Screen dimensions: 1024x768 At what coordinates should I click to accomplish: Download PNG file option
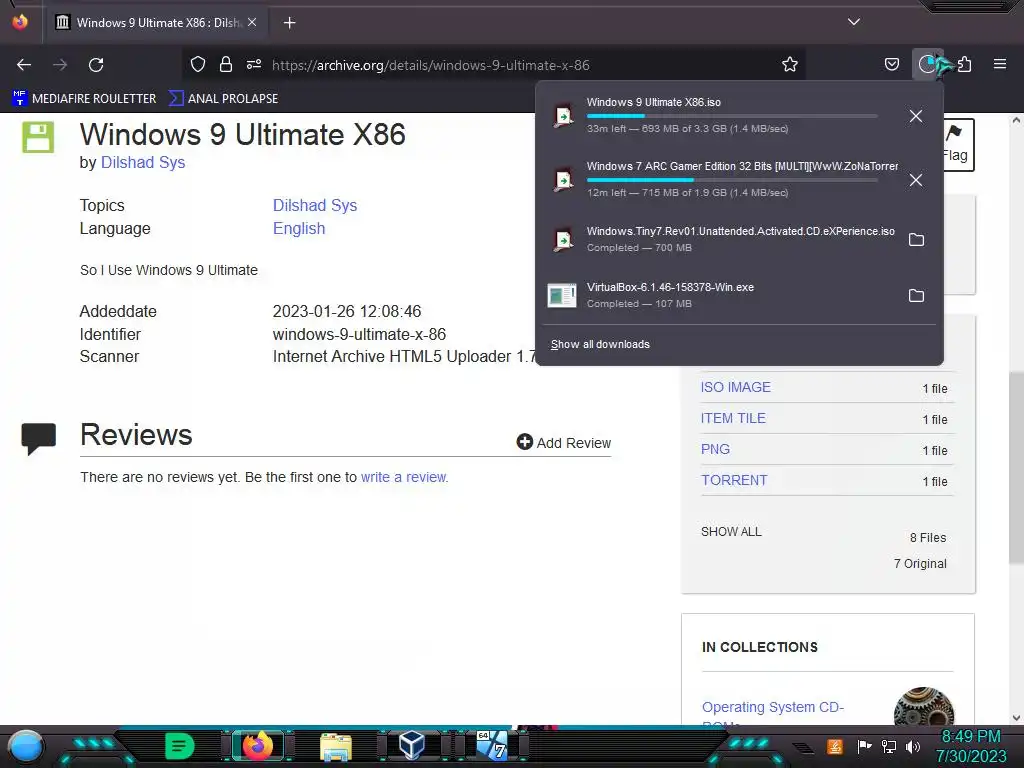point(715,449)
